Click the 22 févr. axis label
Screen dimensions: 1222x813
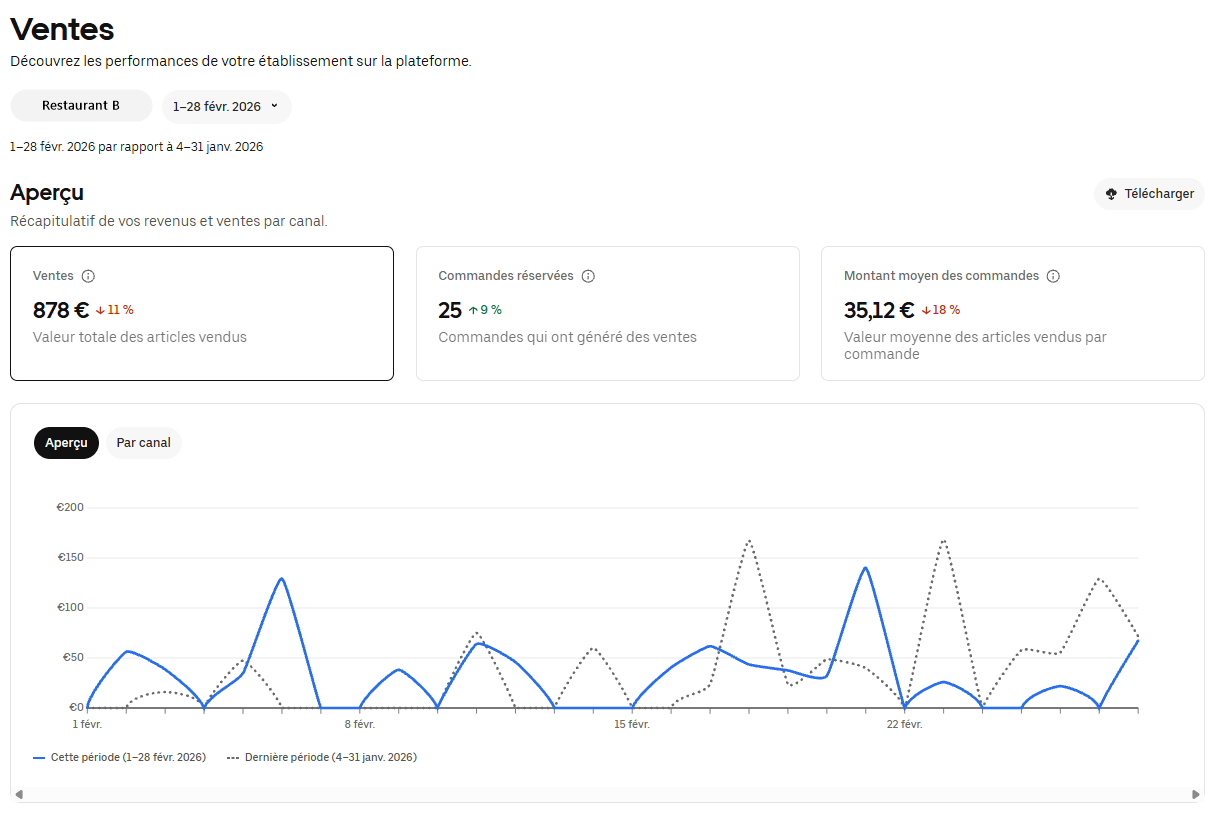pyautogui.click(x=904, y=724)
